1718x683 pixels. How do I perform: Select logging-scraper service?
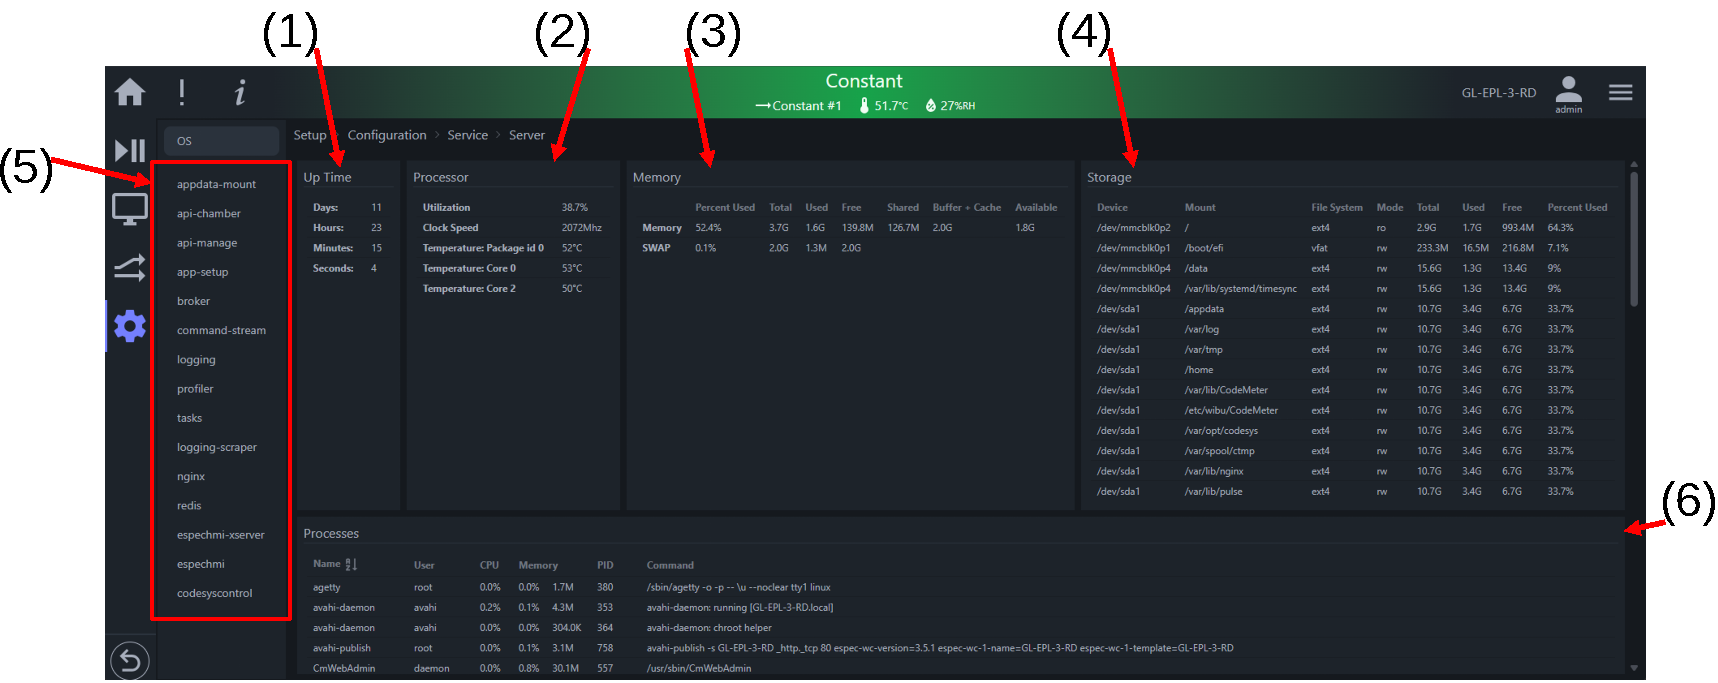(217, 447)
